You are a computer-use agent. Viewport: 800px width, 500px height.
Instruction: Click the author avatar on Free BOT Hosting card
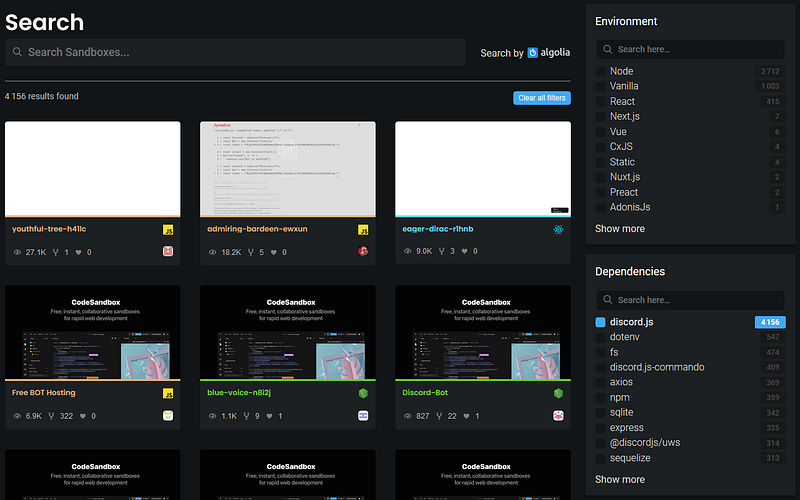(x=168, y=415)
